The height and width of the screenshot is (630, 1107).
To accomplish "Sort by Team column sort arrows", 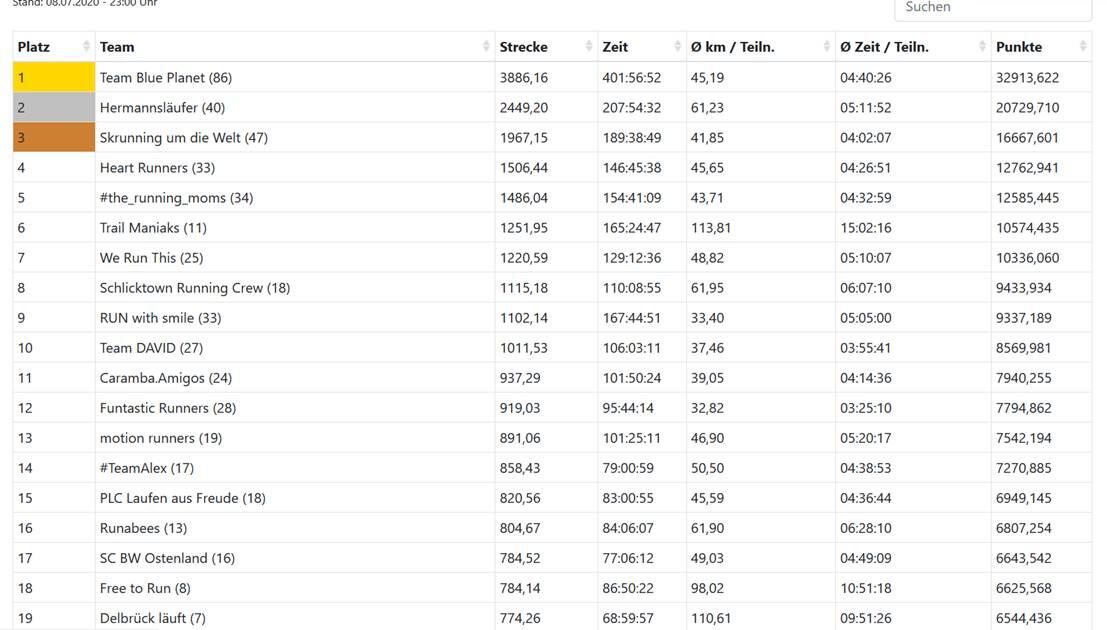I will pos(486,47).
